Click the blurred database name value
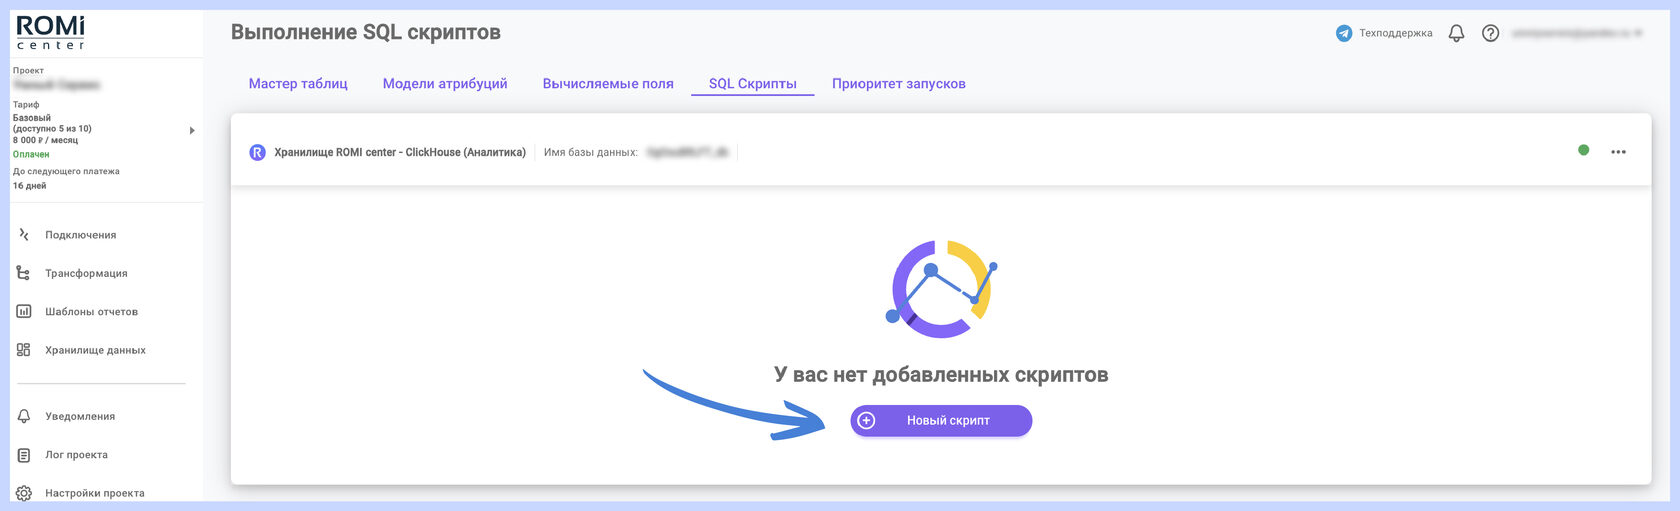Image resolution: width=1680 pixels, height=511 pixels. [688, 152]
